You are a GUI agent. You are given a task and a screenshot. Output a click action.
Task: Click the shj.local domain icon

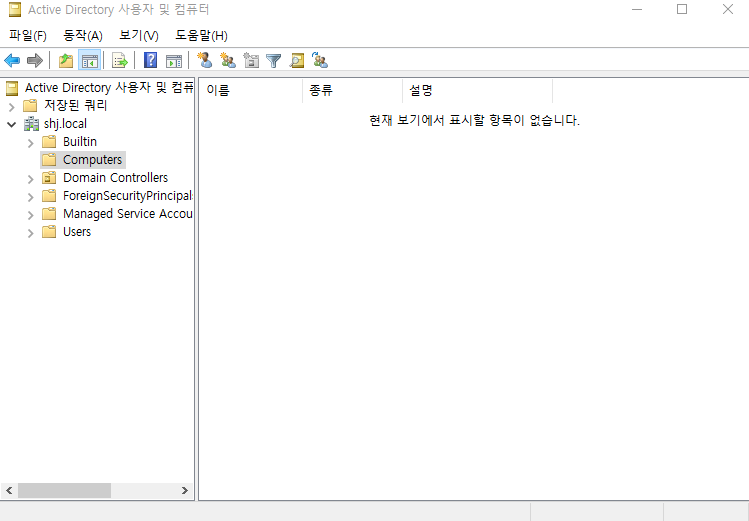pyautogui.click(x=32, y=124)
